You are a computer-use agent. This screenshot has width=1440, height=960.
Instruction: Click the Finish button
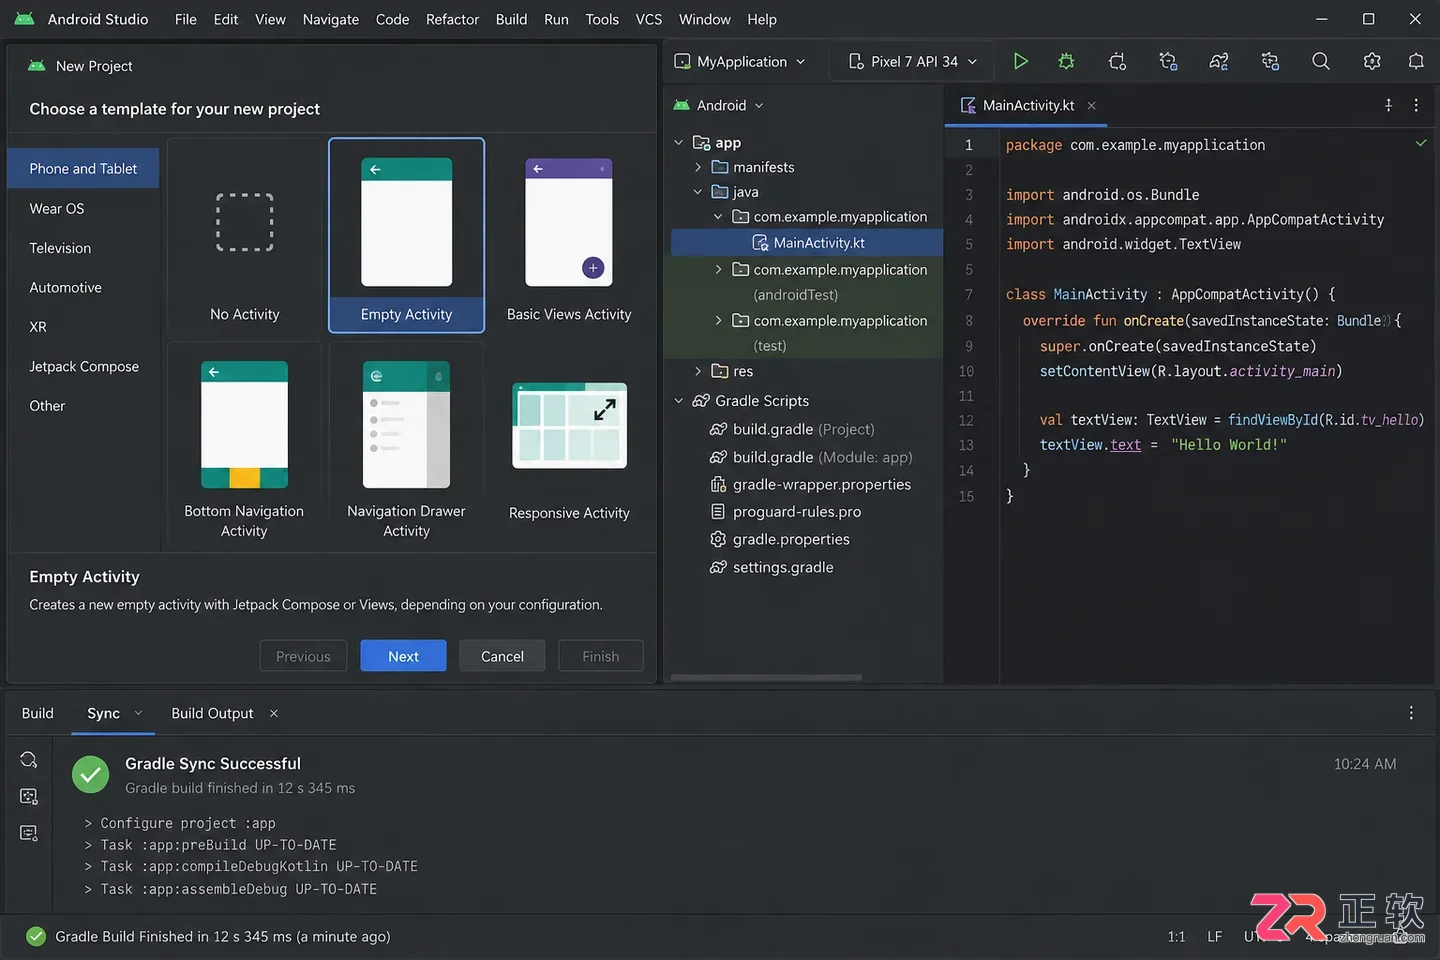tap(600, 656)
